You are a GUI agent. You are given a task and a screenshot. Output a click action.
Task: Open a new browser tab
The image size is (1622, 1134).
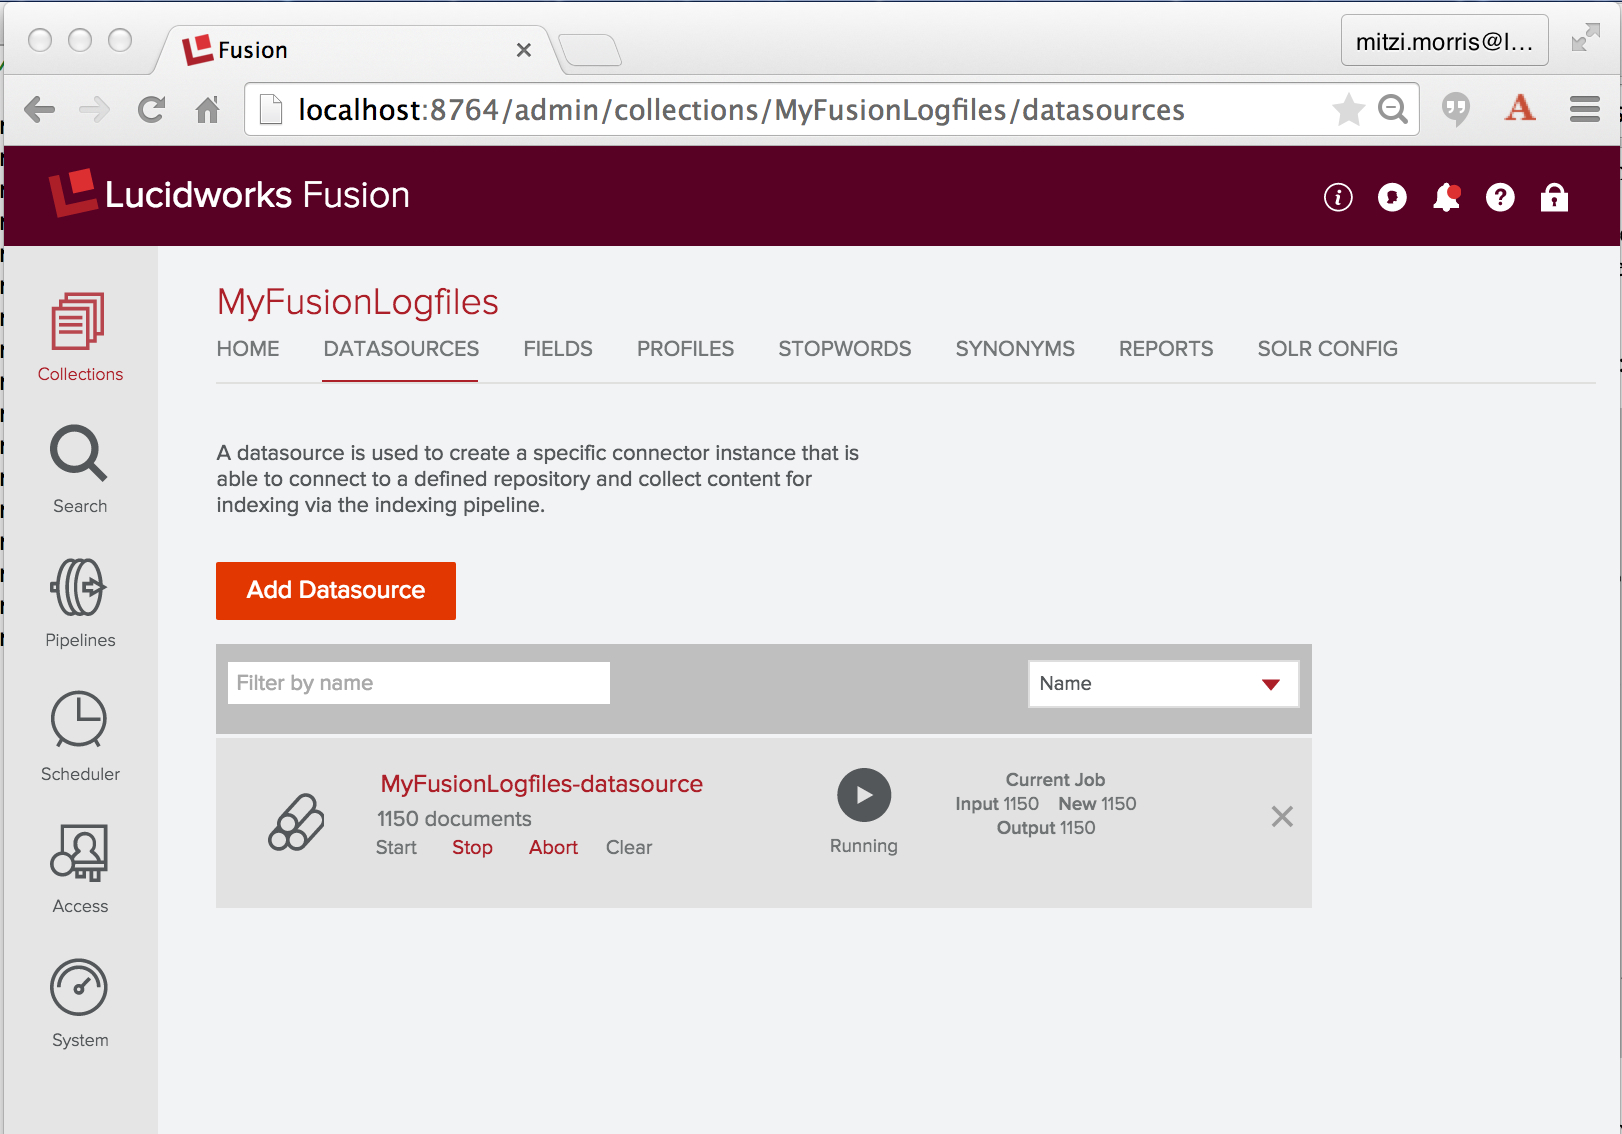590,50
